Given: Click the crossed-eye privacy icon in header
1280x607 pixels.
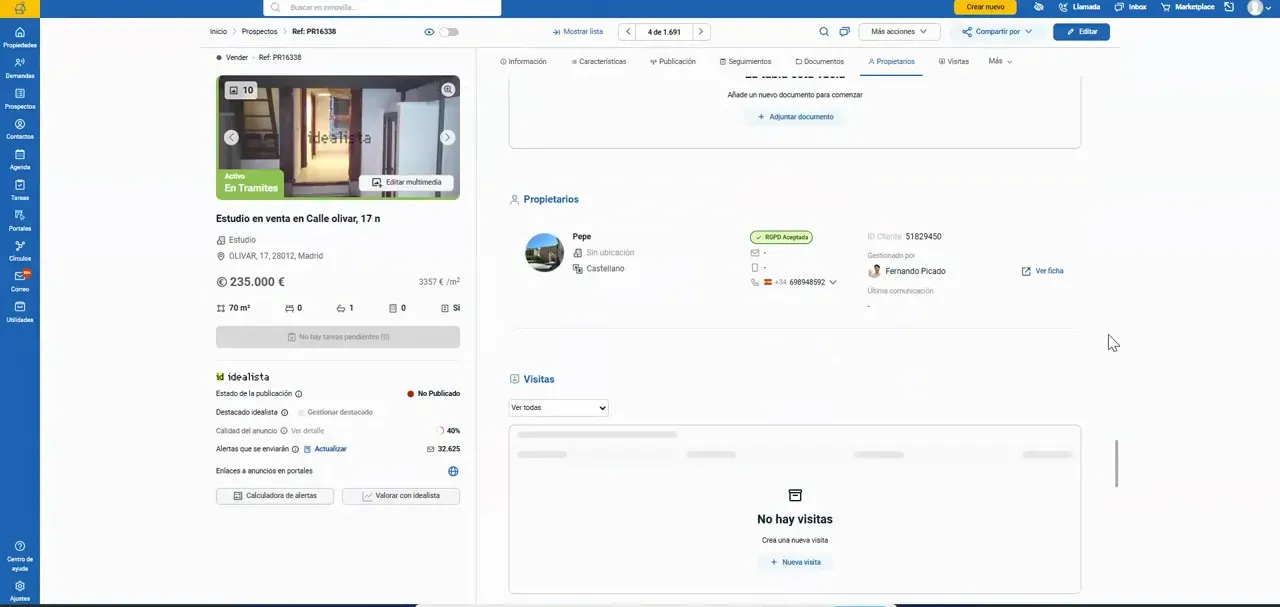Looking at the screenshot, I should [1039, 7].
